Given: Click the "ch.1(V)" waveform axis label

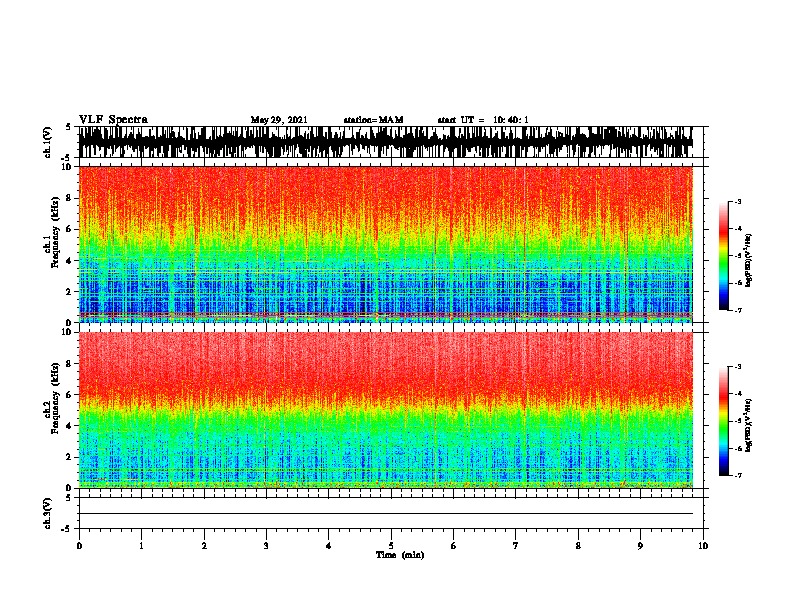Looking at the screenshot, I should (48, 142).
